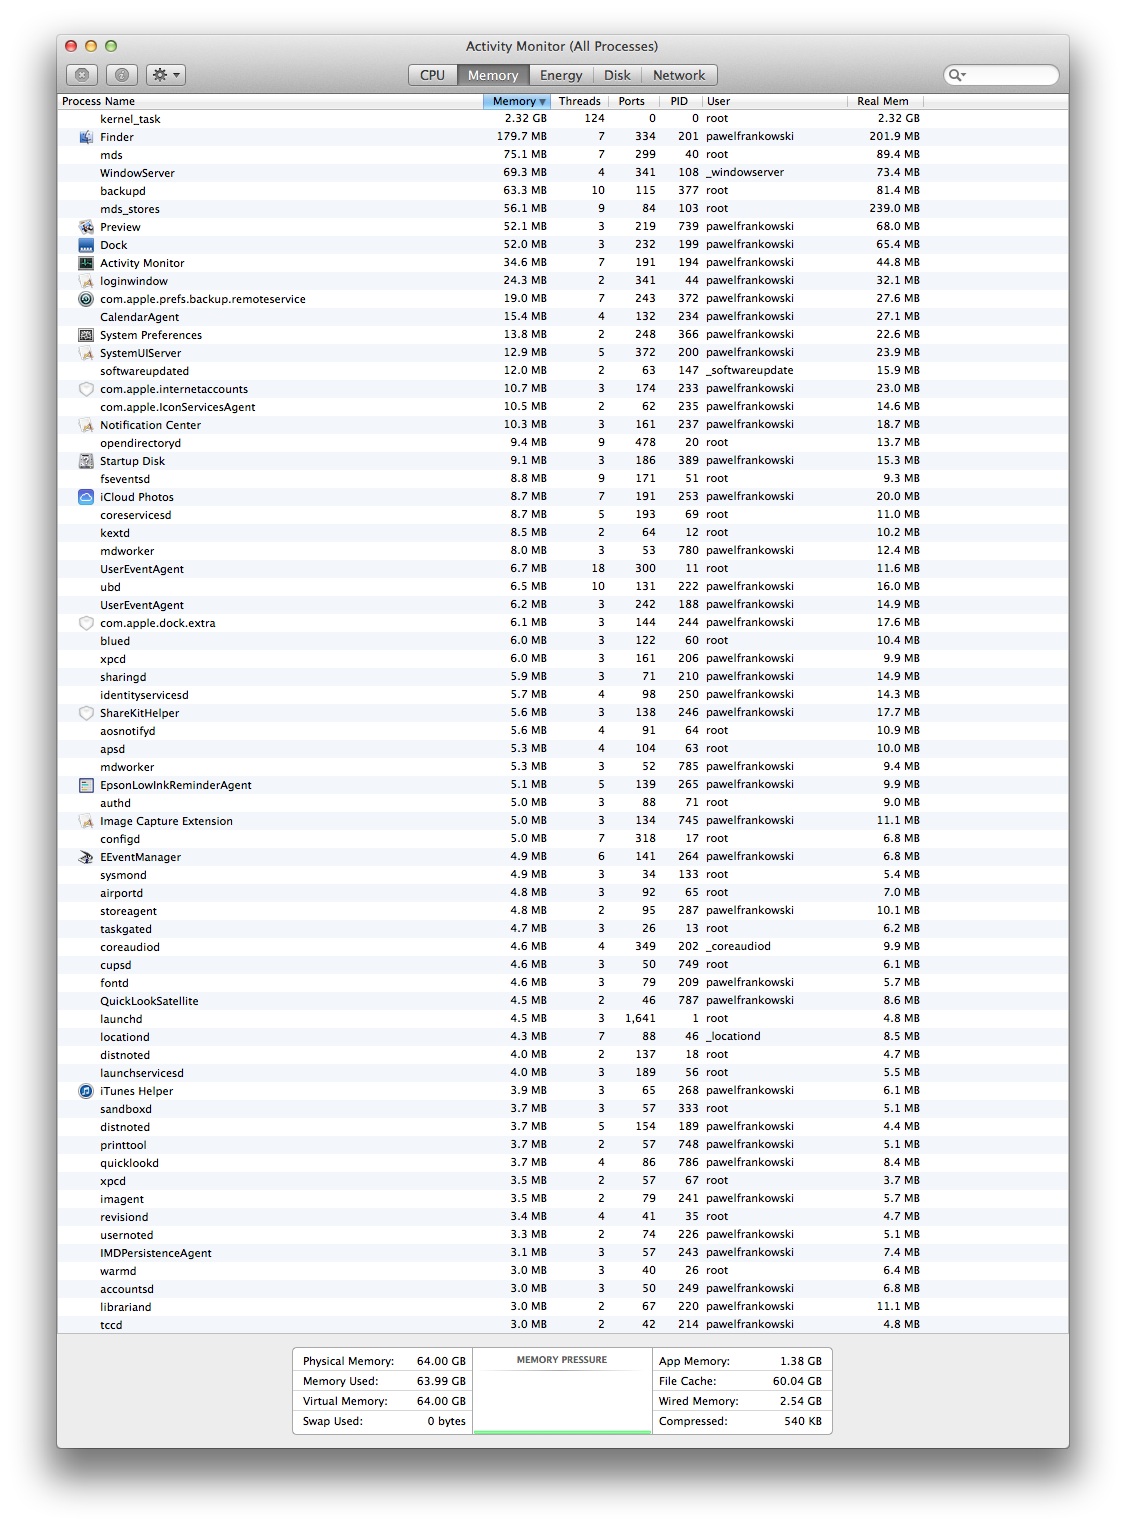Viewport: 1126px width, 1527px height.
Task: Click in the search field
Action: pyautogui.click(x=1001, y=75)
